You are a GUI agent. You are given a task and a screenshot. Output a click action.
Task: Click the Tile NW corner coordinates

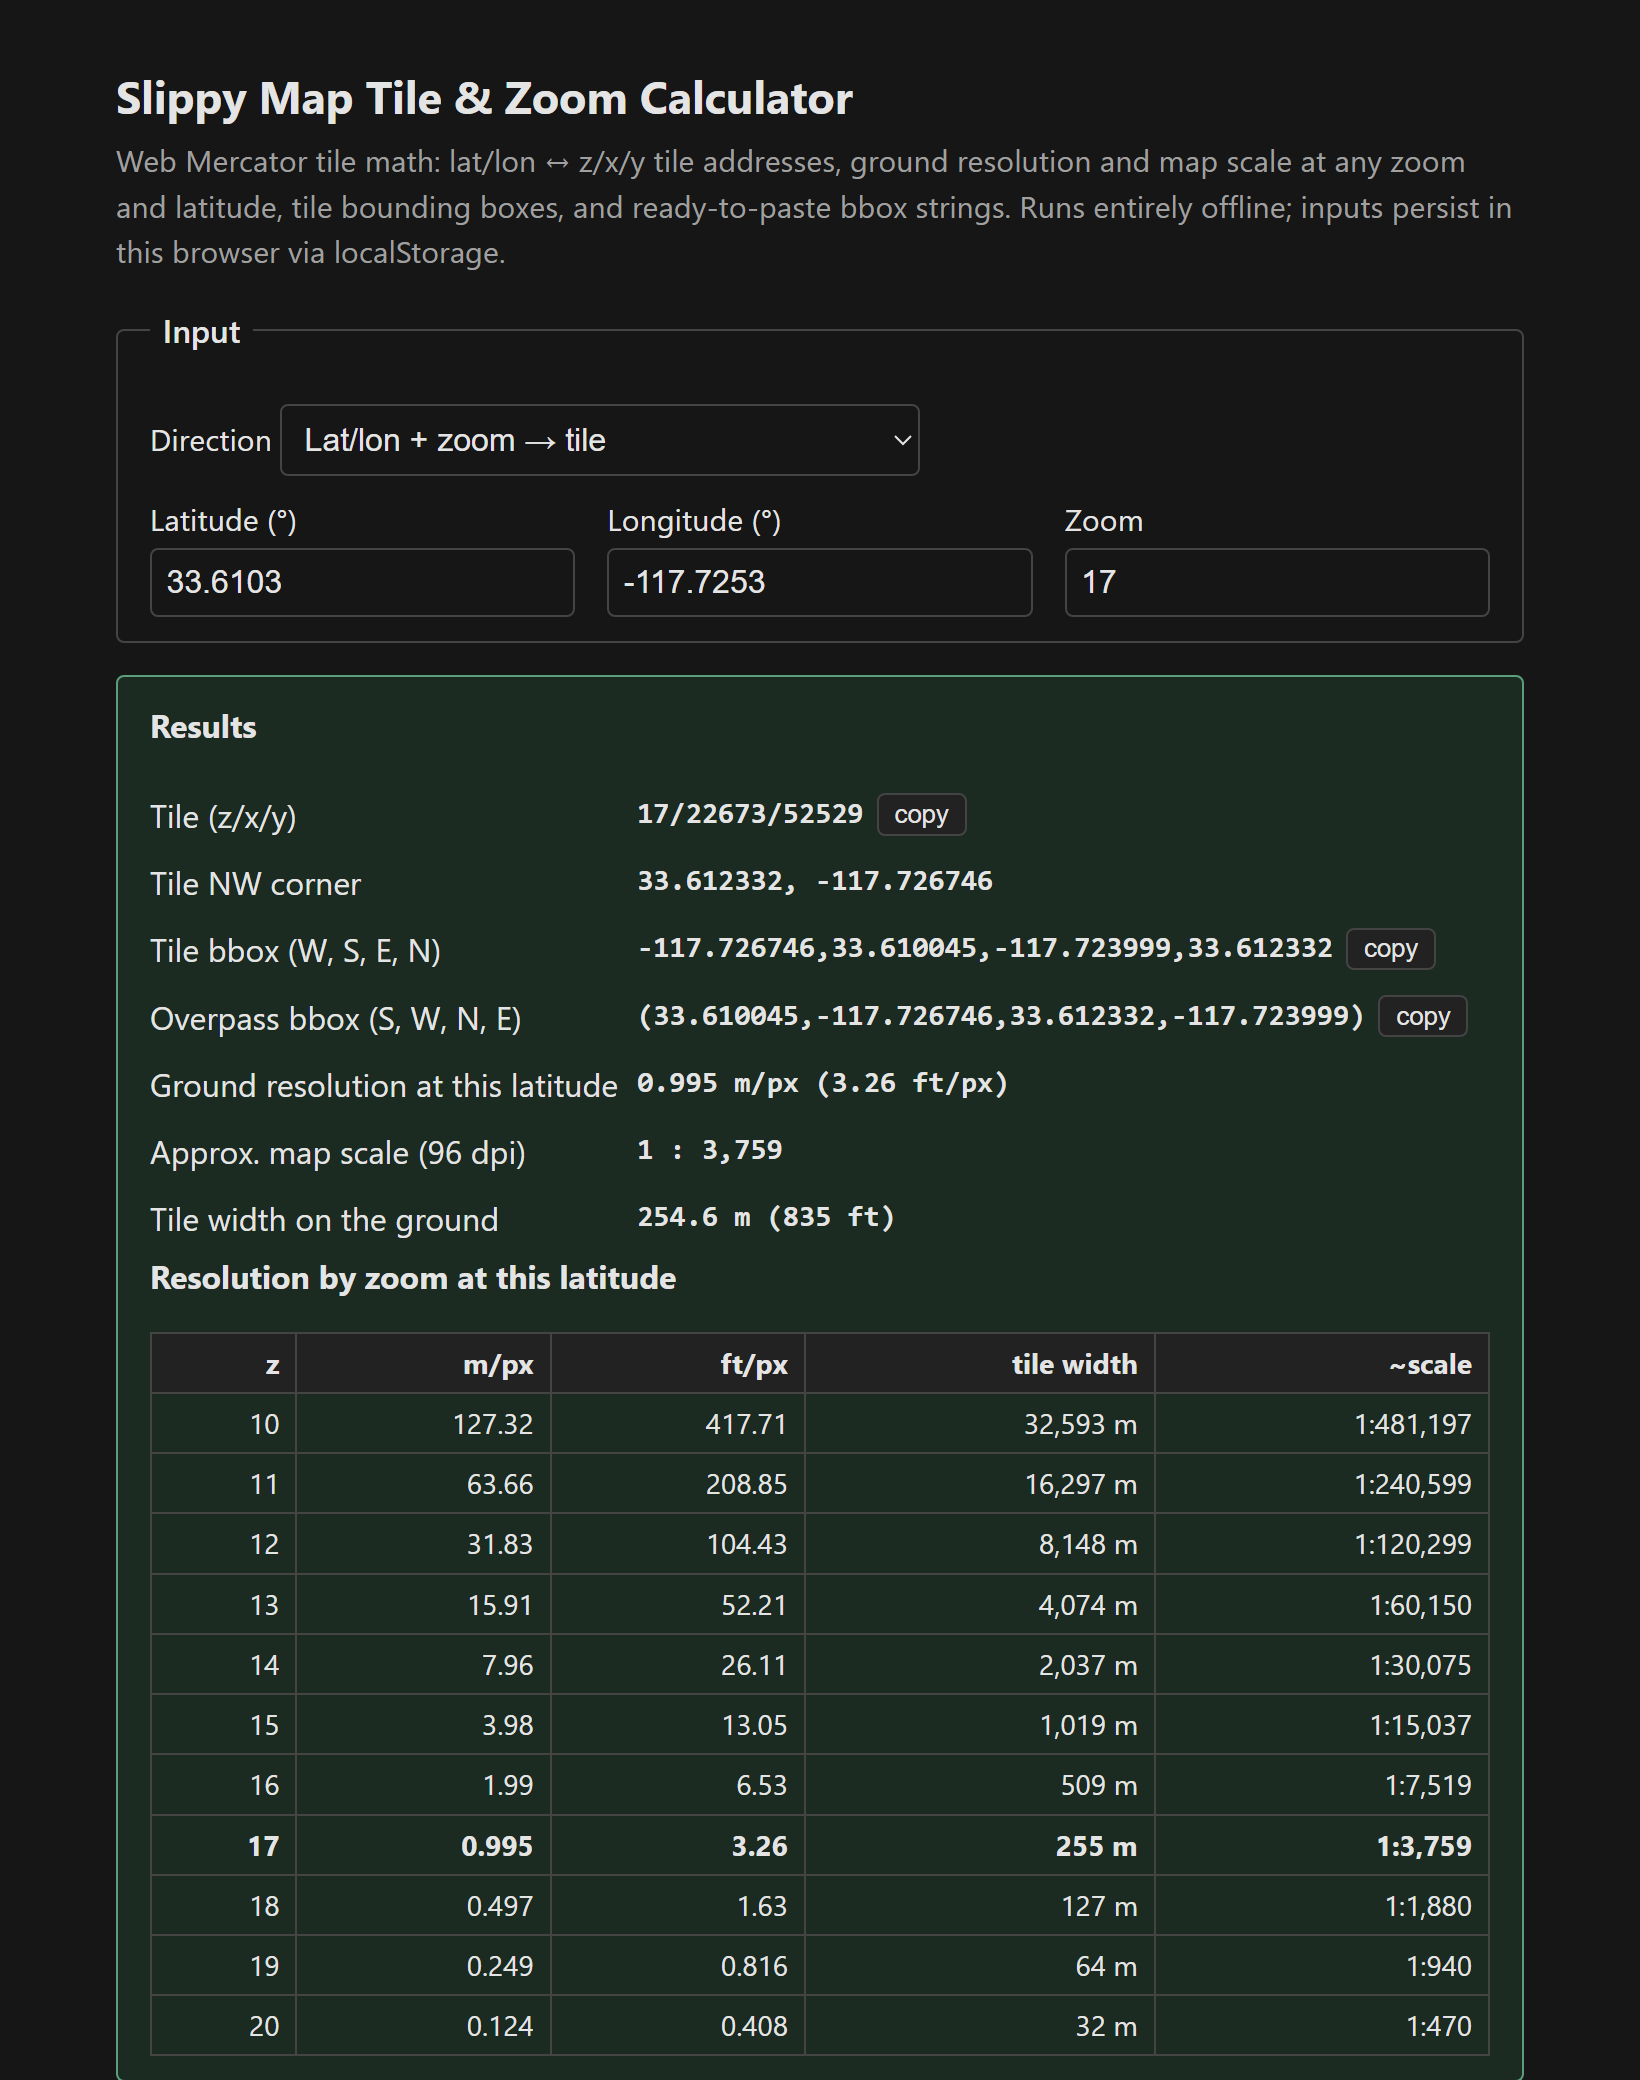(815, 881)
